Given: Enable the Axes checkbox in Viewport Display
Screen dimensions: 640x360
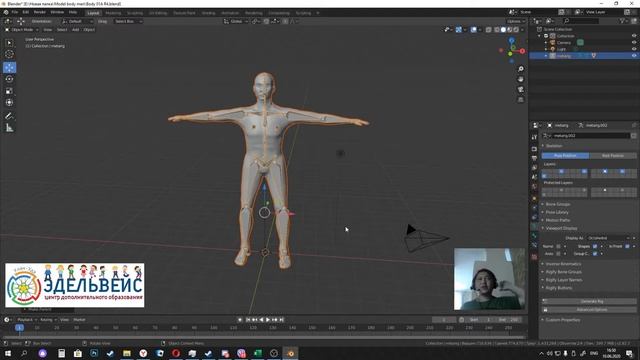Looking at the screenshot, I should [558, 253].
